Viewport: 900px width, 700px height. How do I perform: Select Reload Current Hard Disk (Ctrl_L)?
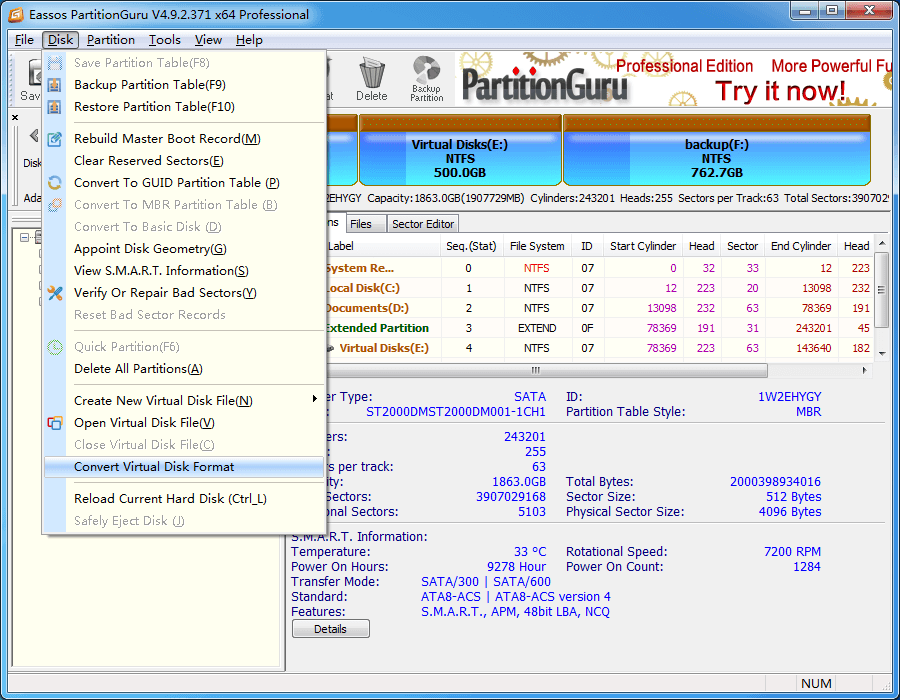[x=184, y=499]
